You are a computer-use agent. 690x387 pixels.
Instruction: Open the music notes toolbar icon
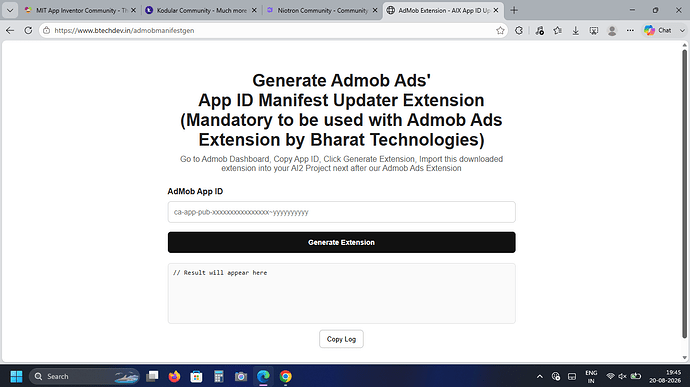(540, 30)
